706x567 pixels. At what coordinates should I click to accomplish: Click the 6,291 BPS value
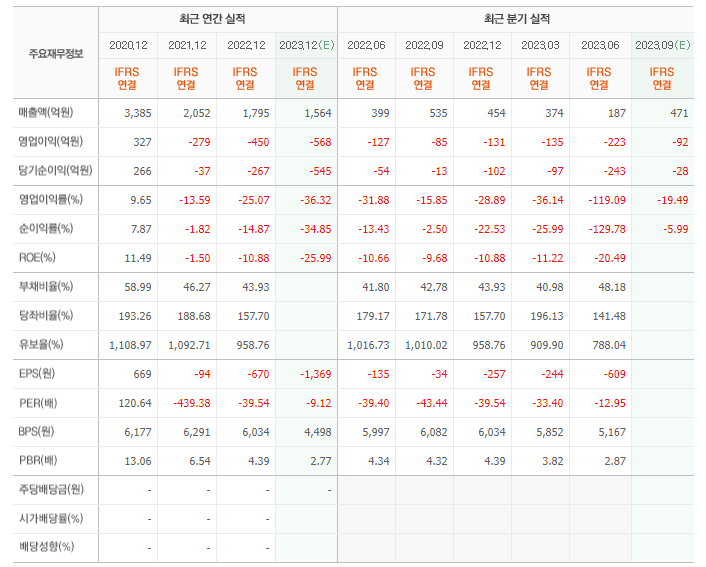197,432
